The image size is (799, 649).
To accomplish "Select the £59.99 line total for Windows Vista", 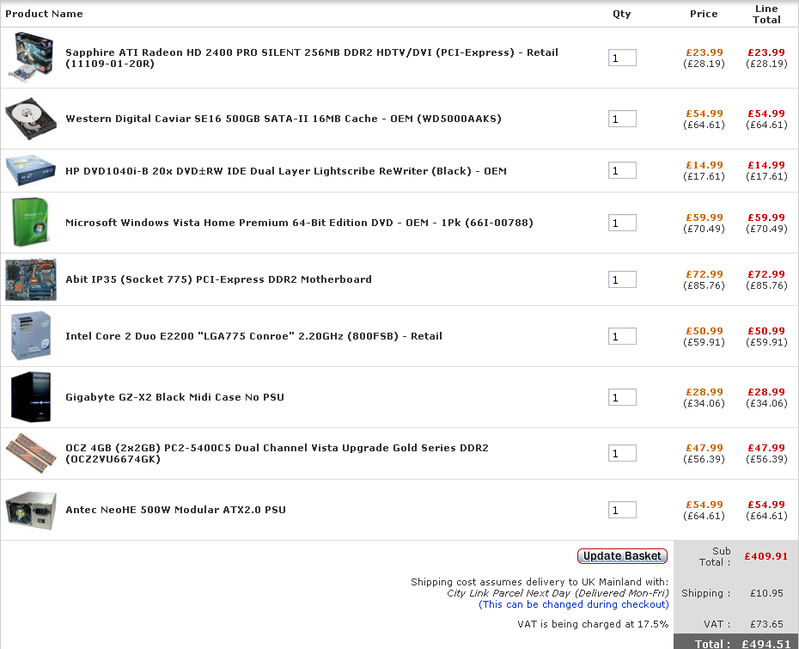I will point(766,217).
